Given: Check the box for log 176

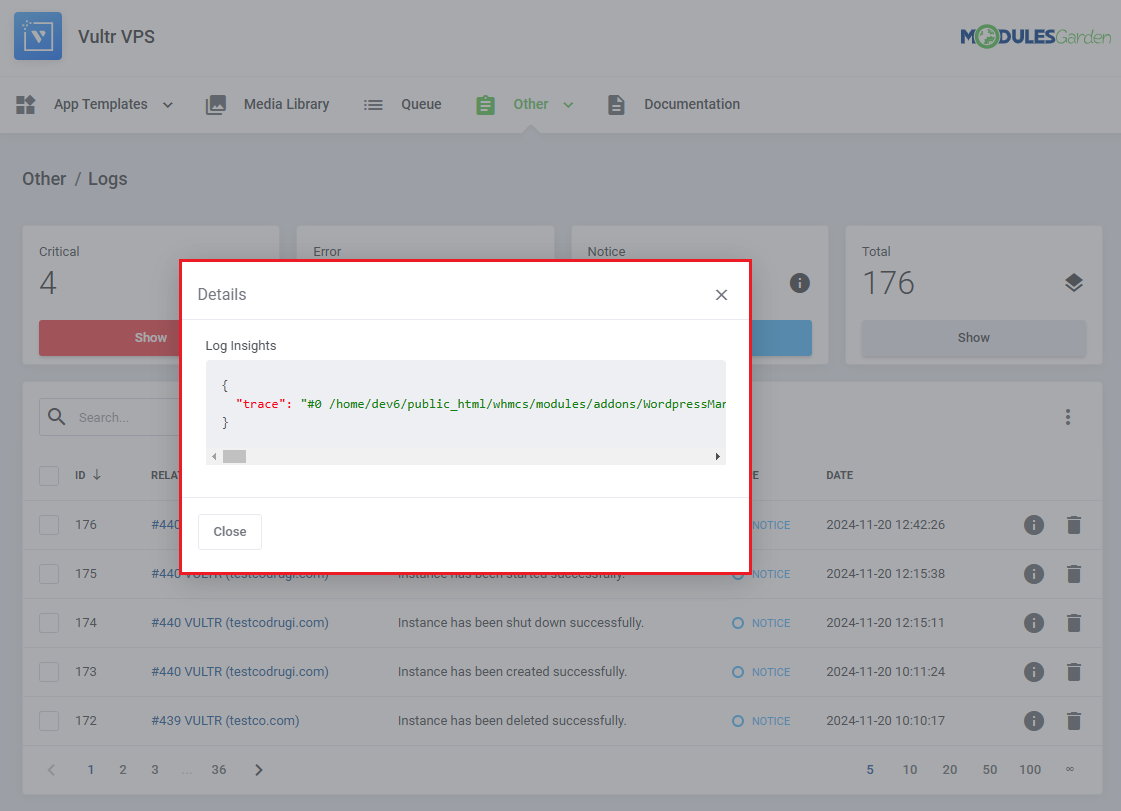Looking at the screenshot, I should pyautogui.click(x=49, y=525).
